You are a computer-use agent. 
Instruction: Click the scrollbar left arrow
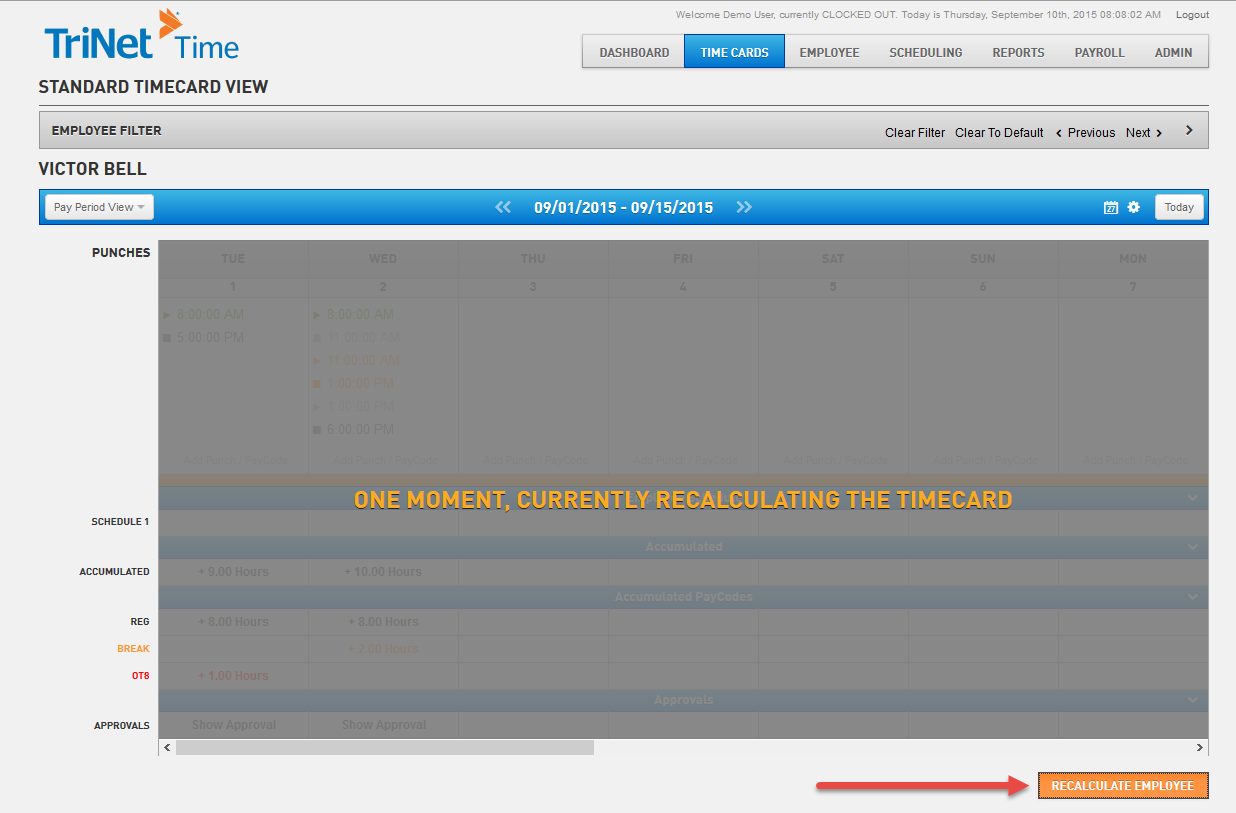click(x=167, y=747)
